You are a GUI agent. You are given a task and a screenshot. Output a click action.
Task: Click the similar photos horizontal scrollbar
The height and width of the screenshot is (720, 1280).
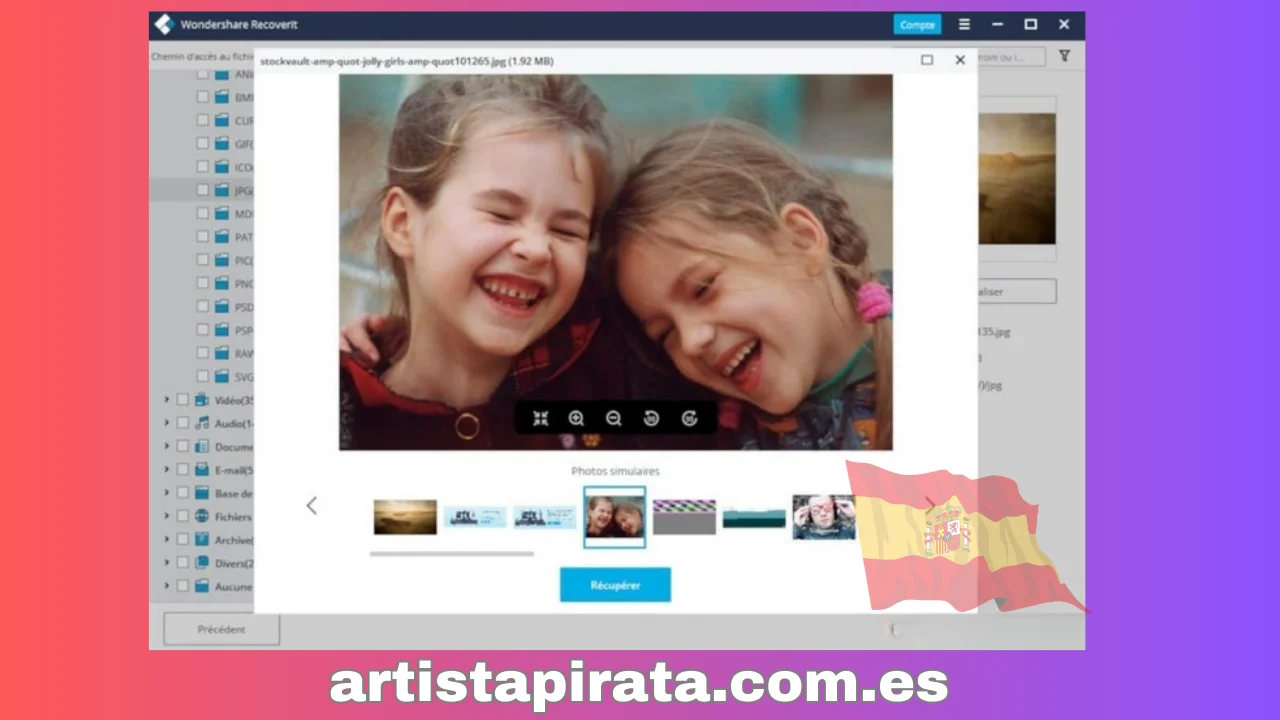(x=451, y=553)
